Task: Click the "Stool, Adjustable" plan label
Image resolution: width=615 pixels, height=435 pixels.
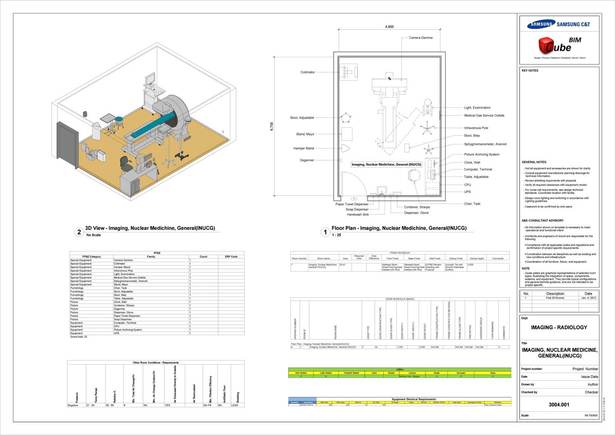Action: (302, 118)
